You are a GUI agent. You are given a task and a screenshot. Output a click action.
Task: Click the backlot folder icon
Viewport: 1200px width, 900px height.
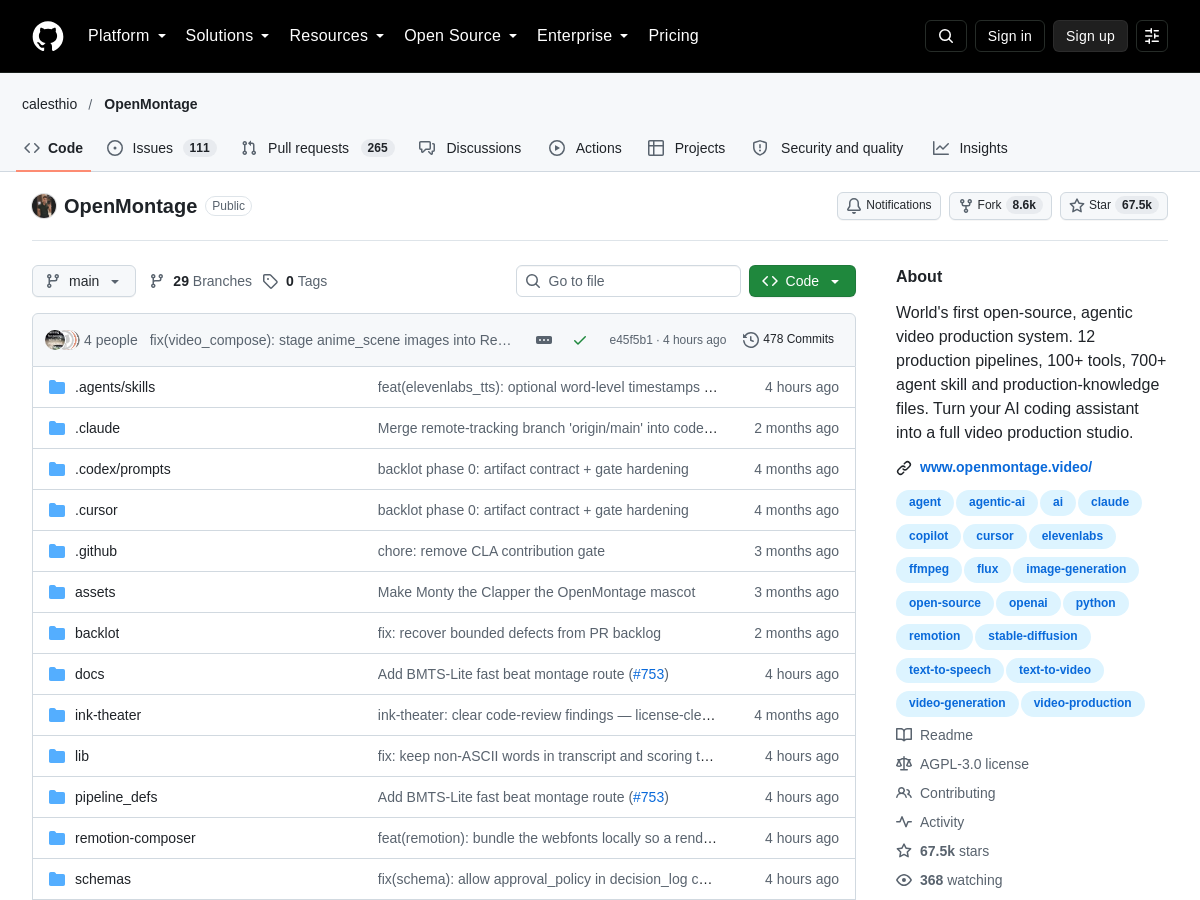(x=57, y=633)
